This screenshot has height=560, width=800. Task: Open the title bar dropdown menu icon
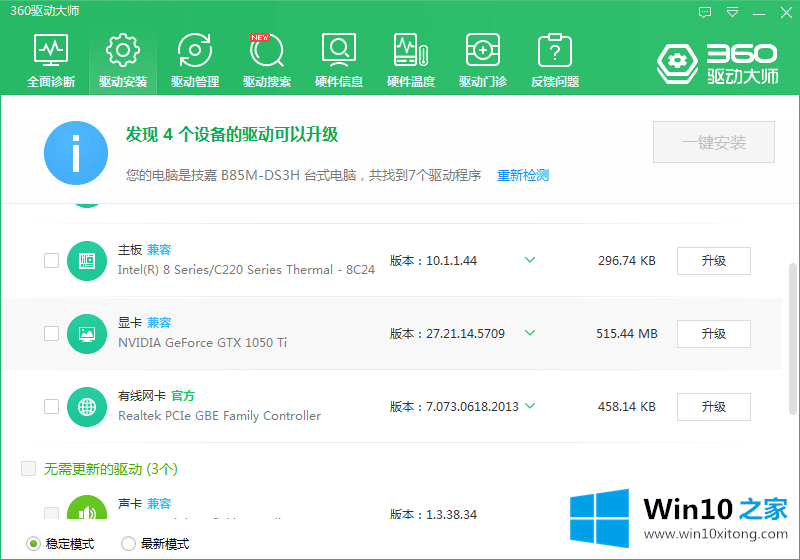(732, 12)
